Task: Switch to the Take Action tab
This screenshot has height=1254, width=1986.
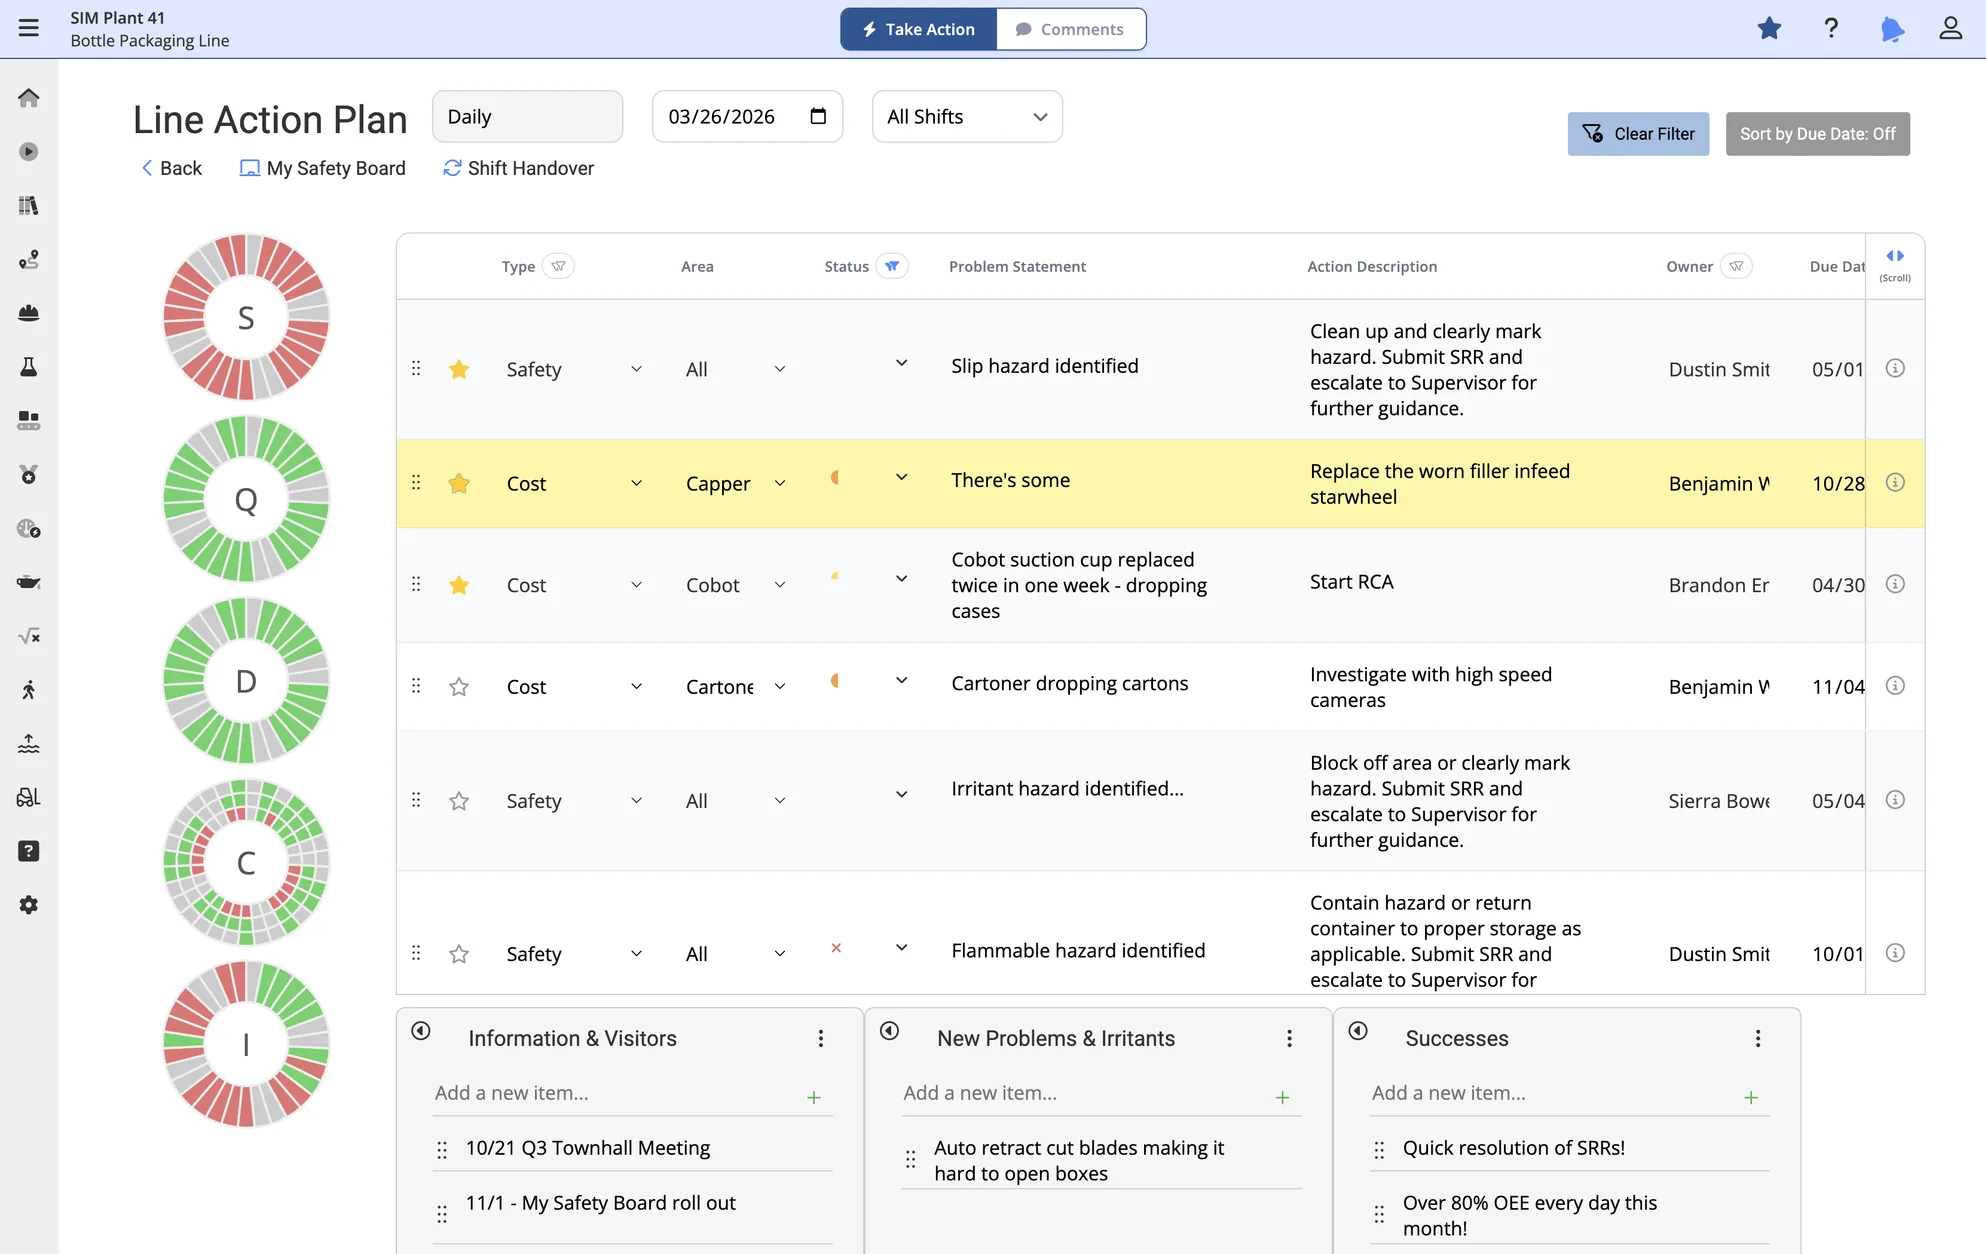Action: coord(918,29)
